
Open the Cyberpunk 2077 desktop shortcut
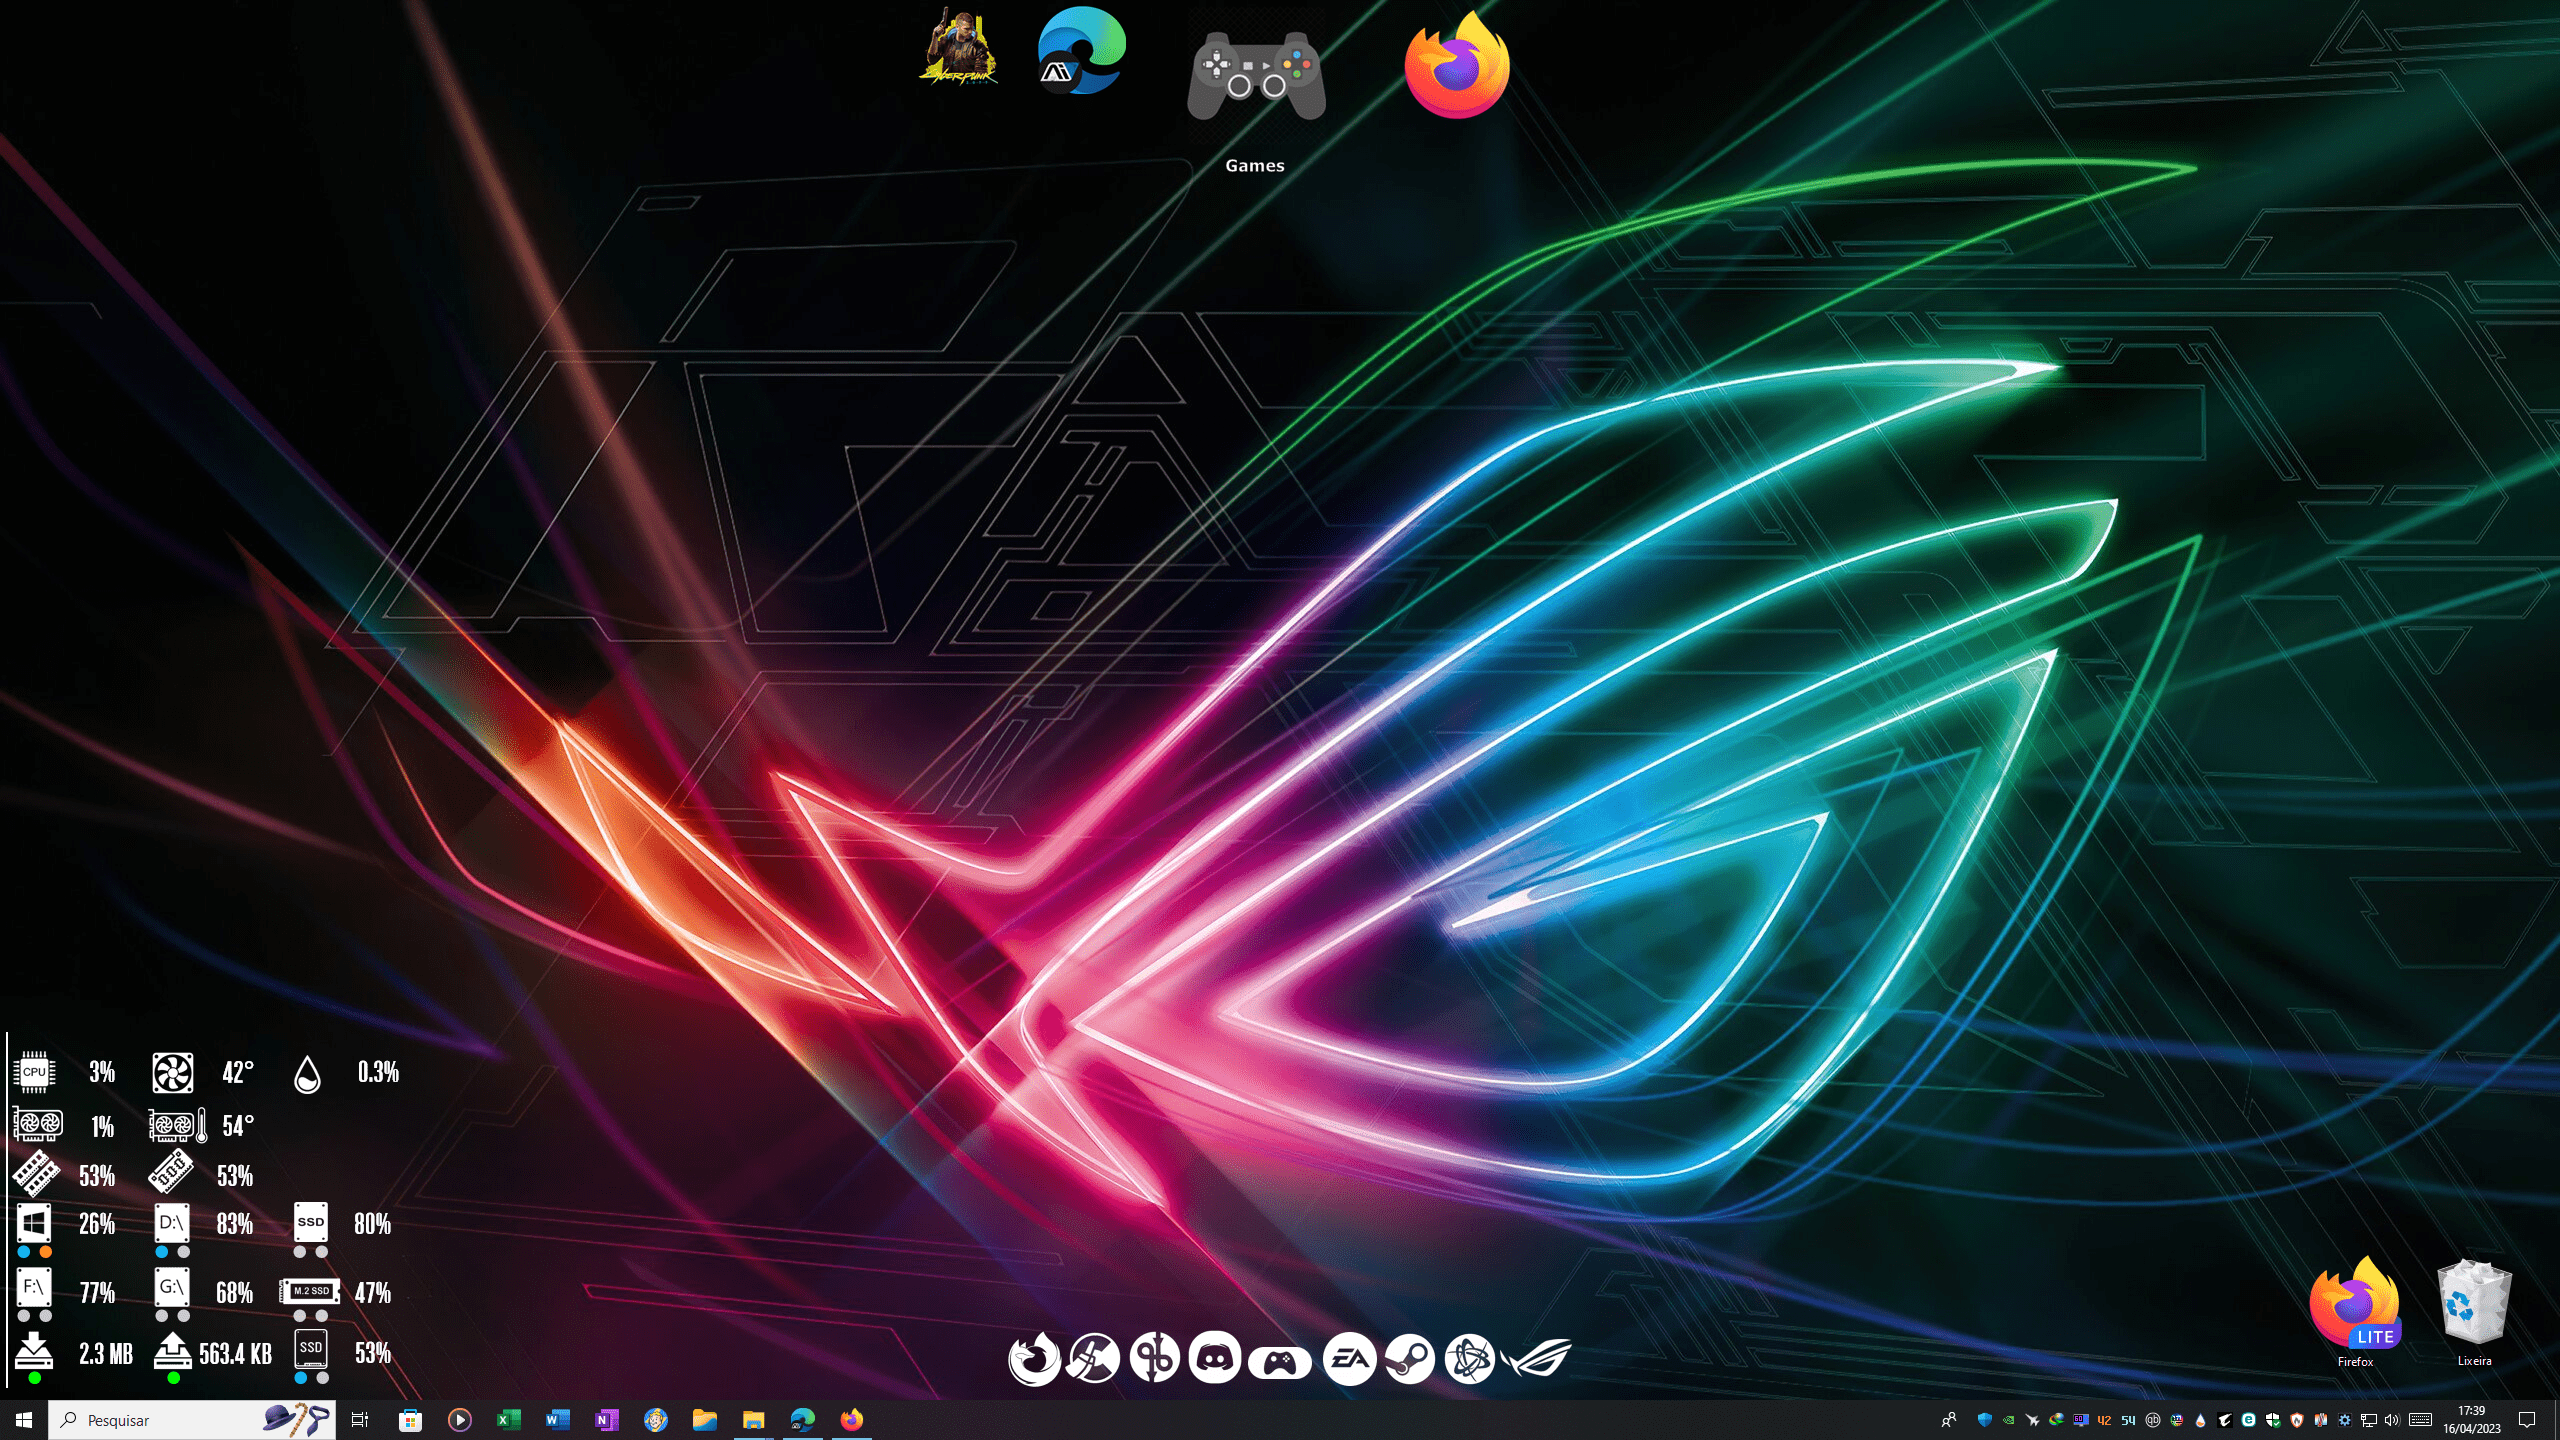point(959,48)
